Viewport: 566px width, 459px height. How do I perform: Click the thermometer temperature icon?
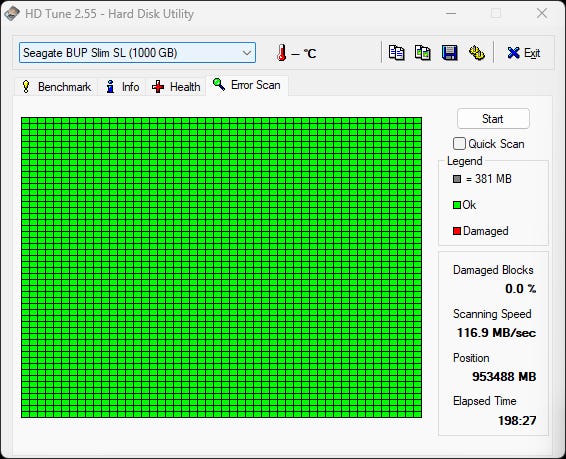click(282, 53)
